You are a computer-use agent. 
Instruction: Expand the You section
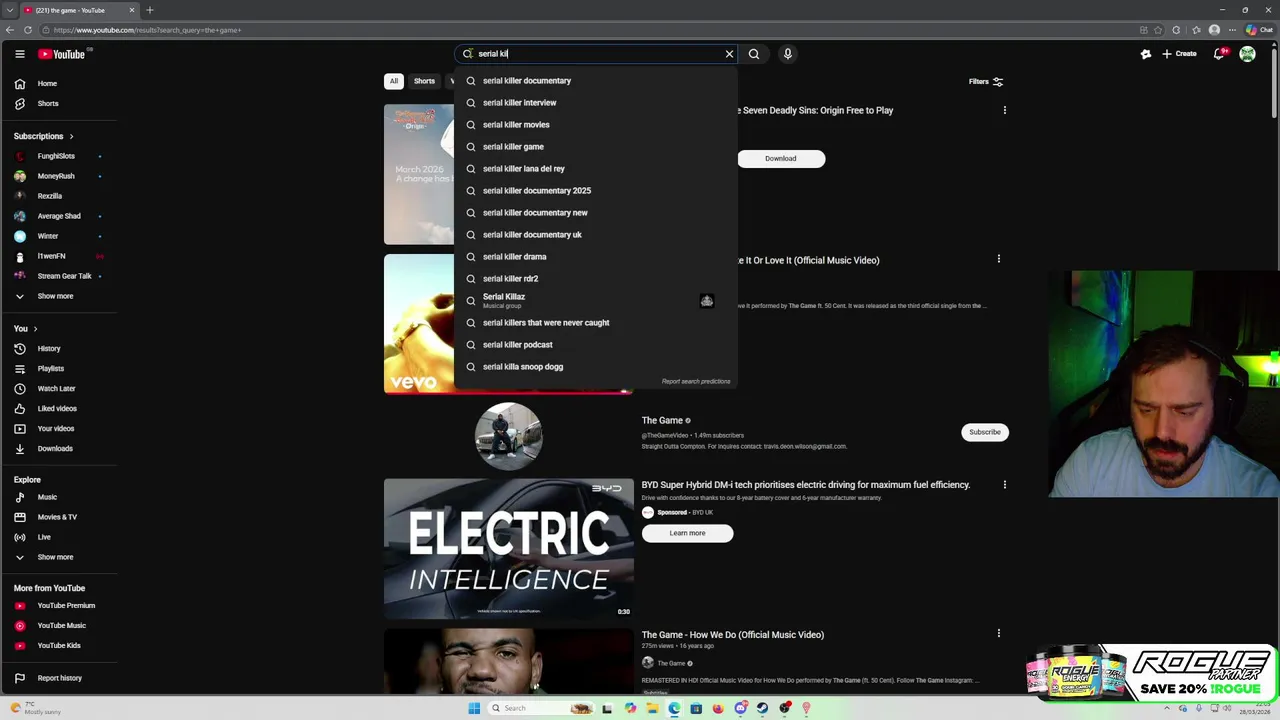point(25,329)
